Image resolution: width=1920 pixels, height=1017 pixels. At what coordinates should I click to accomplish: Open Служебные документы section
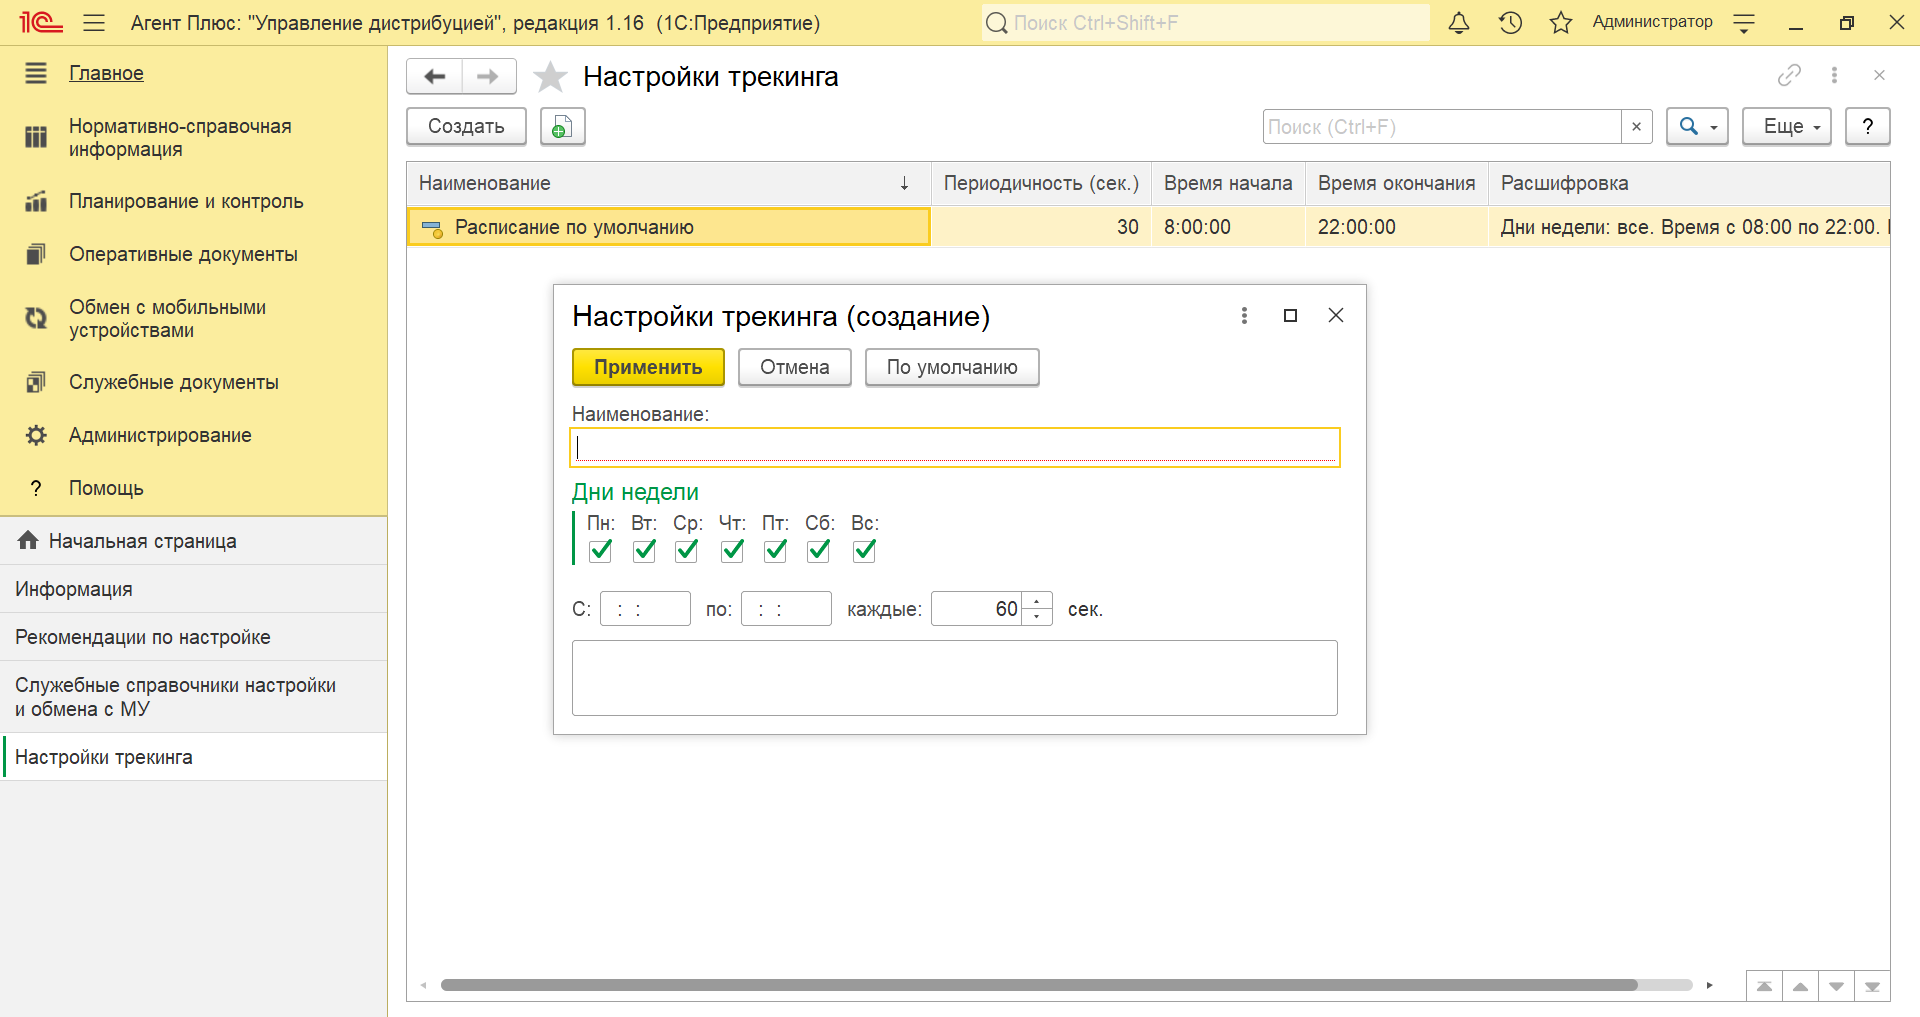click(174, 382)
